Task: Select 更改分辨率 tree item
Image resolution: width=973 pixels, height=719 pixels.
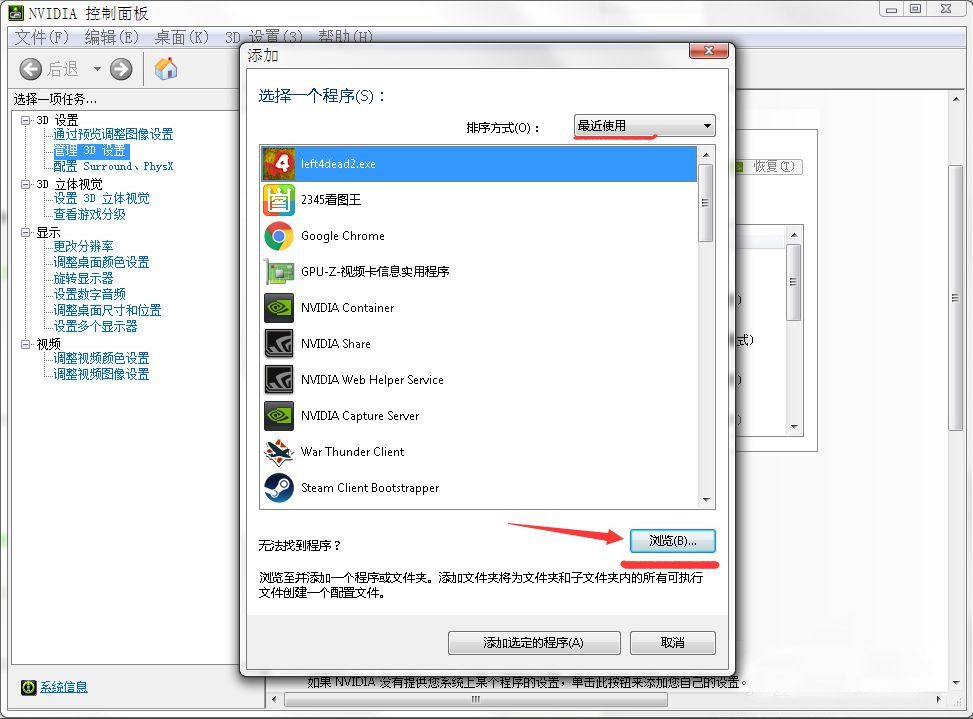Action: click(83, 246)
